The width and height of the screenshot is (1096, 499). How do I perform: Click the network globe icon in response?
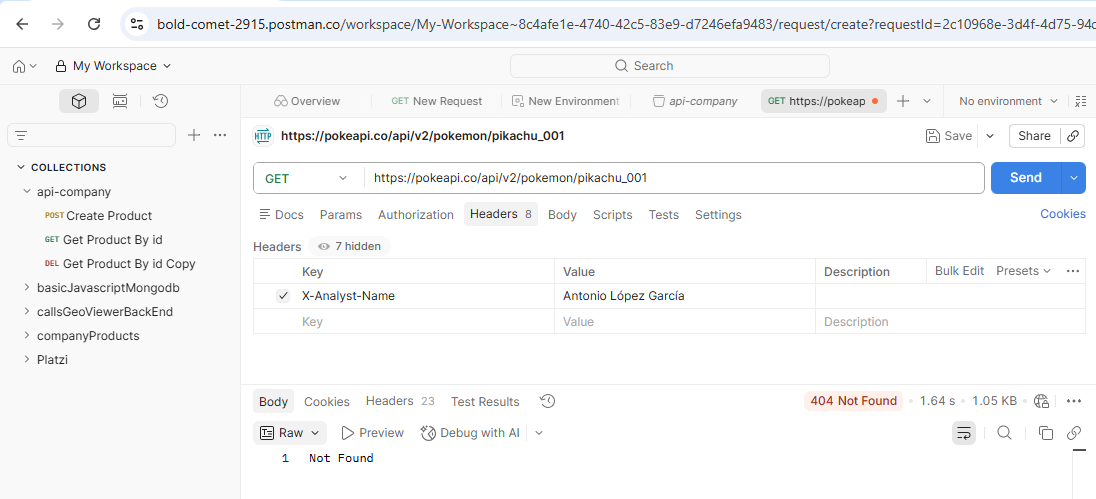[1041, 401]
